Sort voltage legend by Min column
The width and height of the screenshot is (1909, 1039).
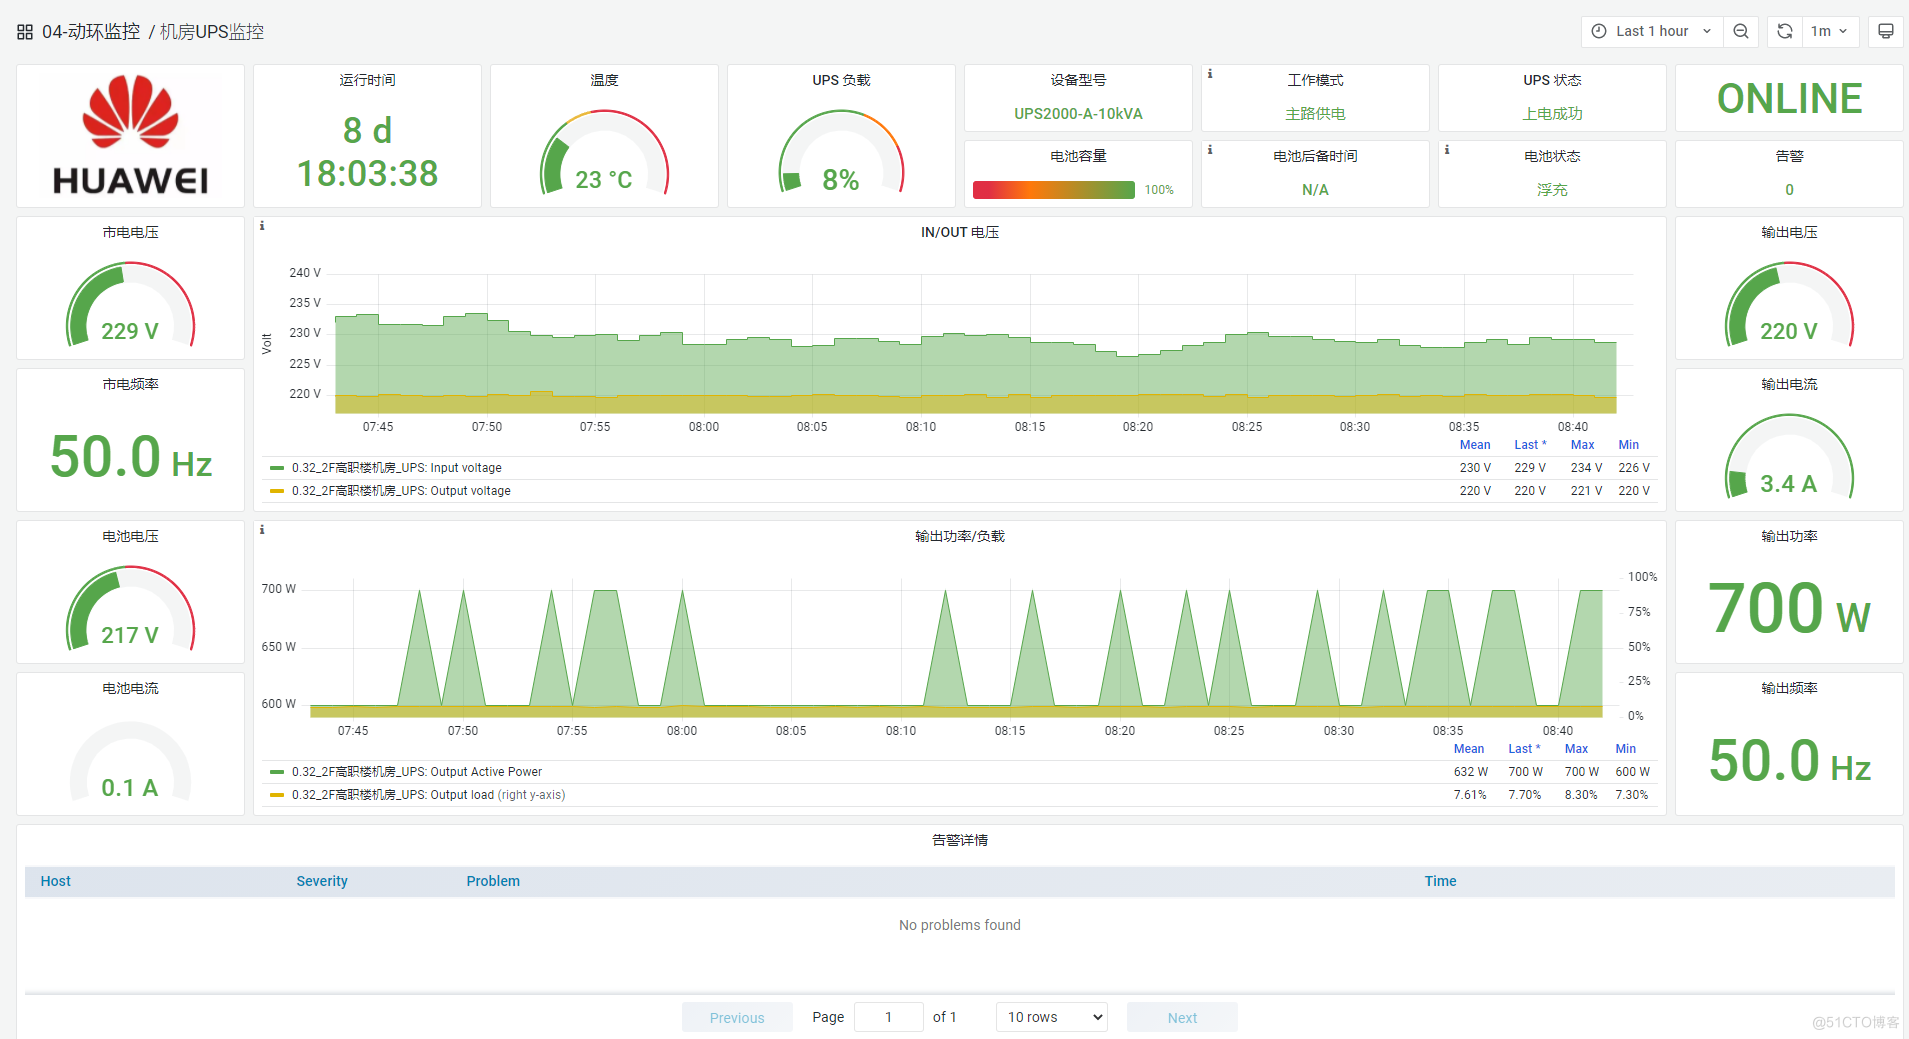pos(1628,445)
